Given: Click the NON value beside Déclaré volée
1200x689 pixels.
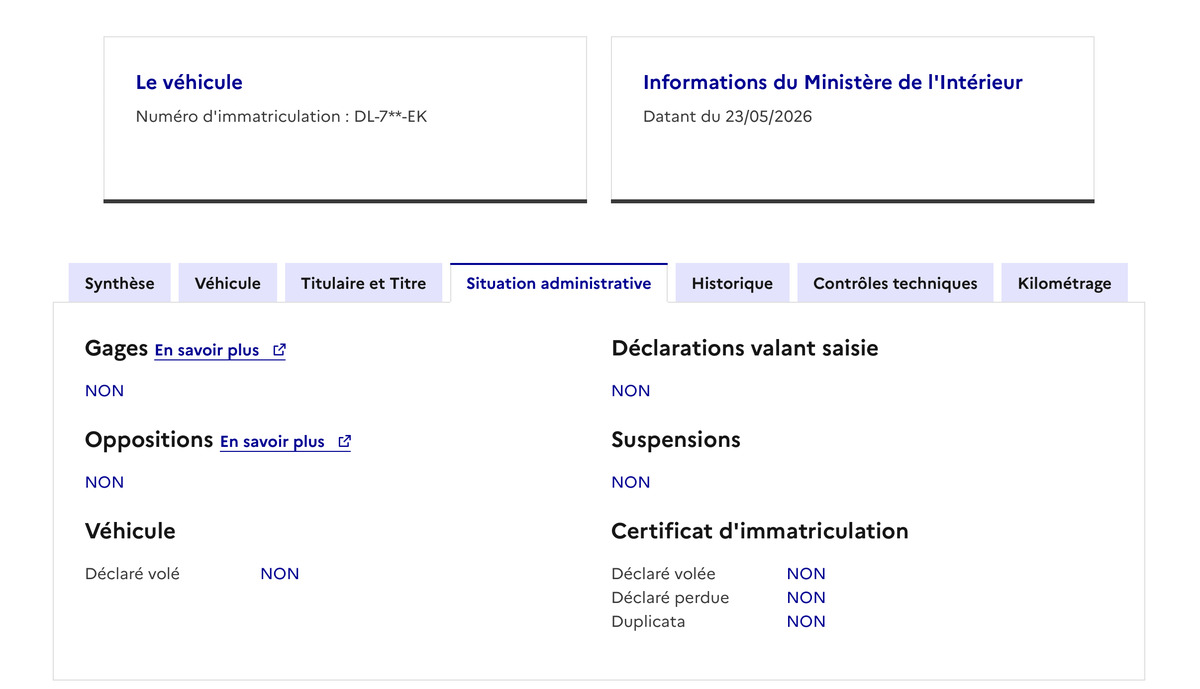Looking at the screenshot, I should [806, 574].
